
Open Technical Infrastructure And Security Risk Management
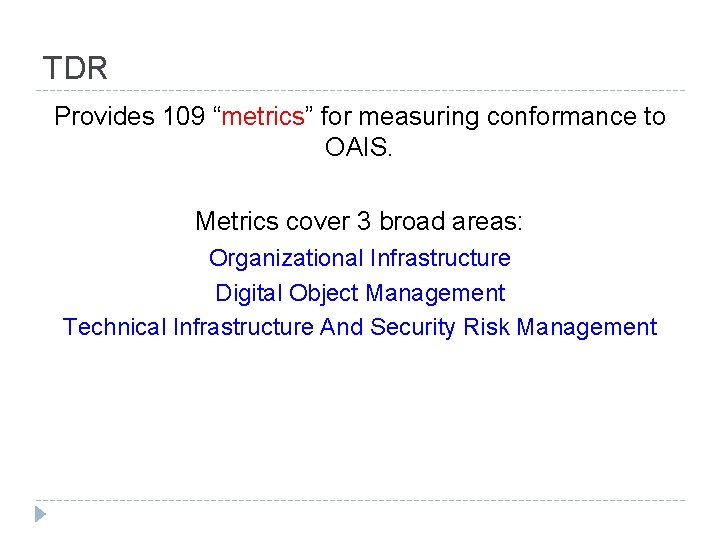tap(360, 327)
